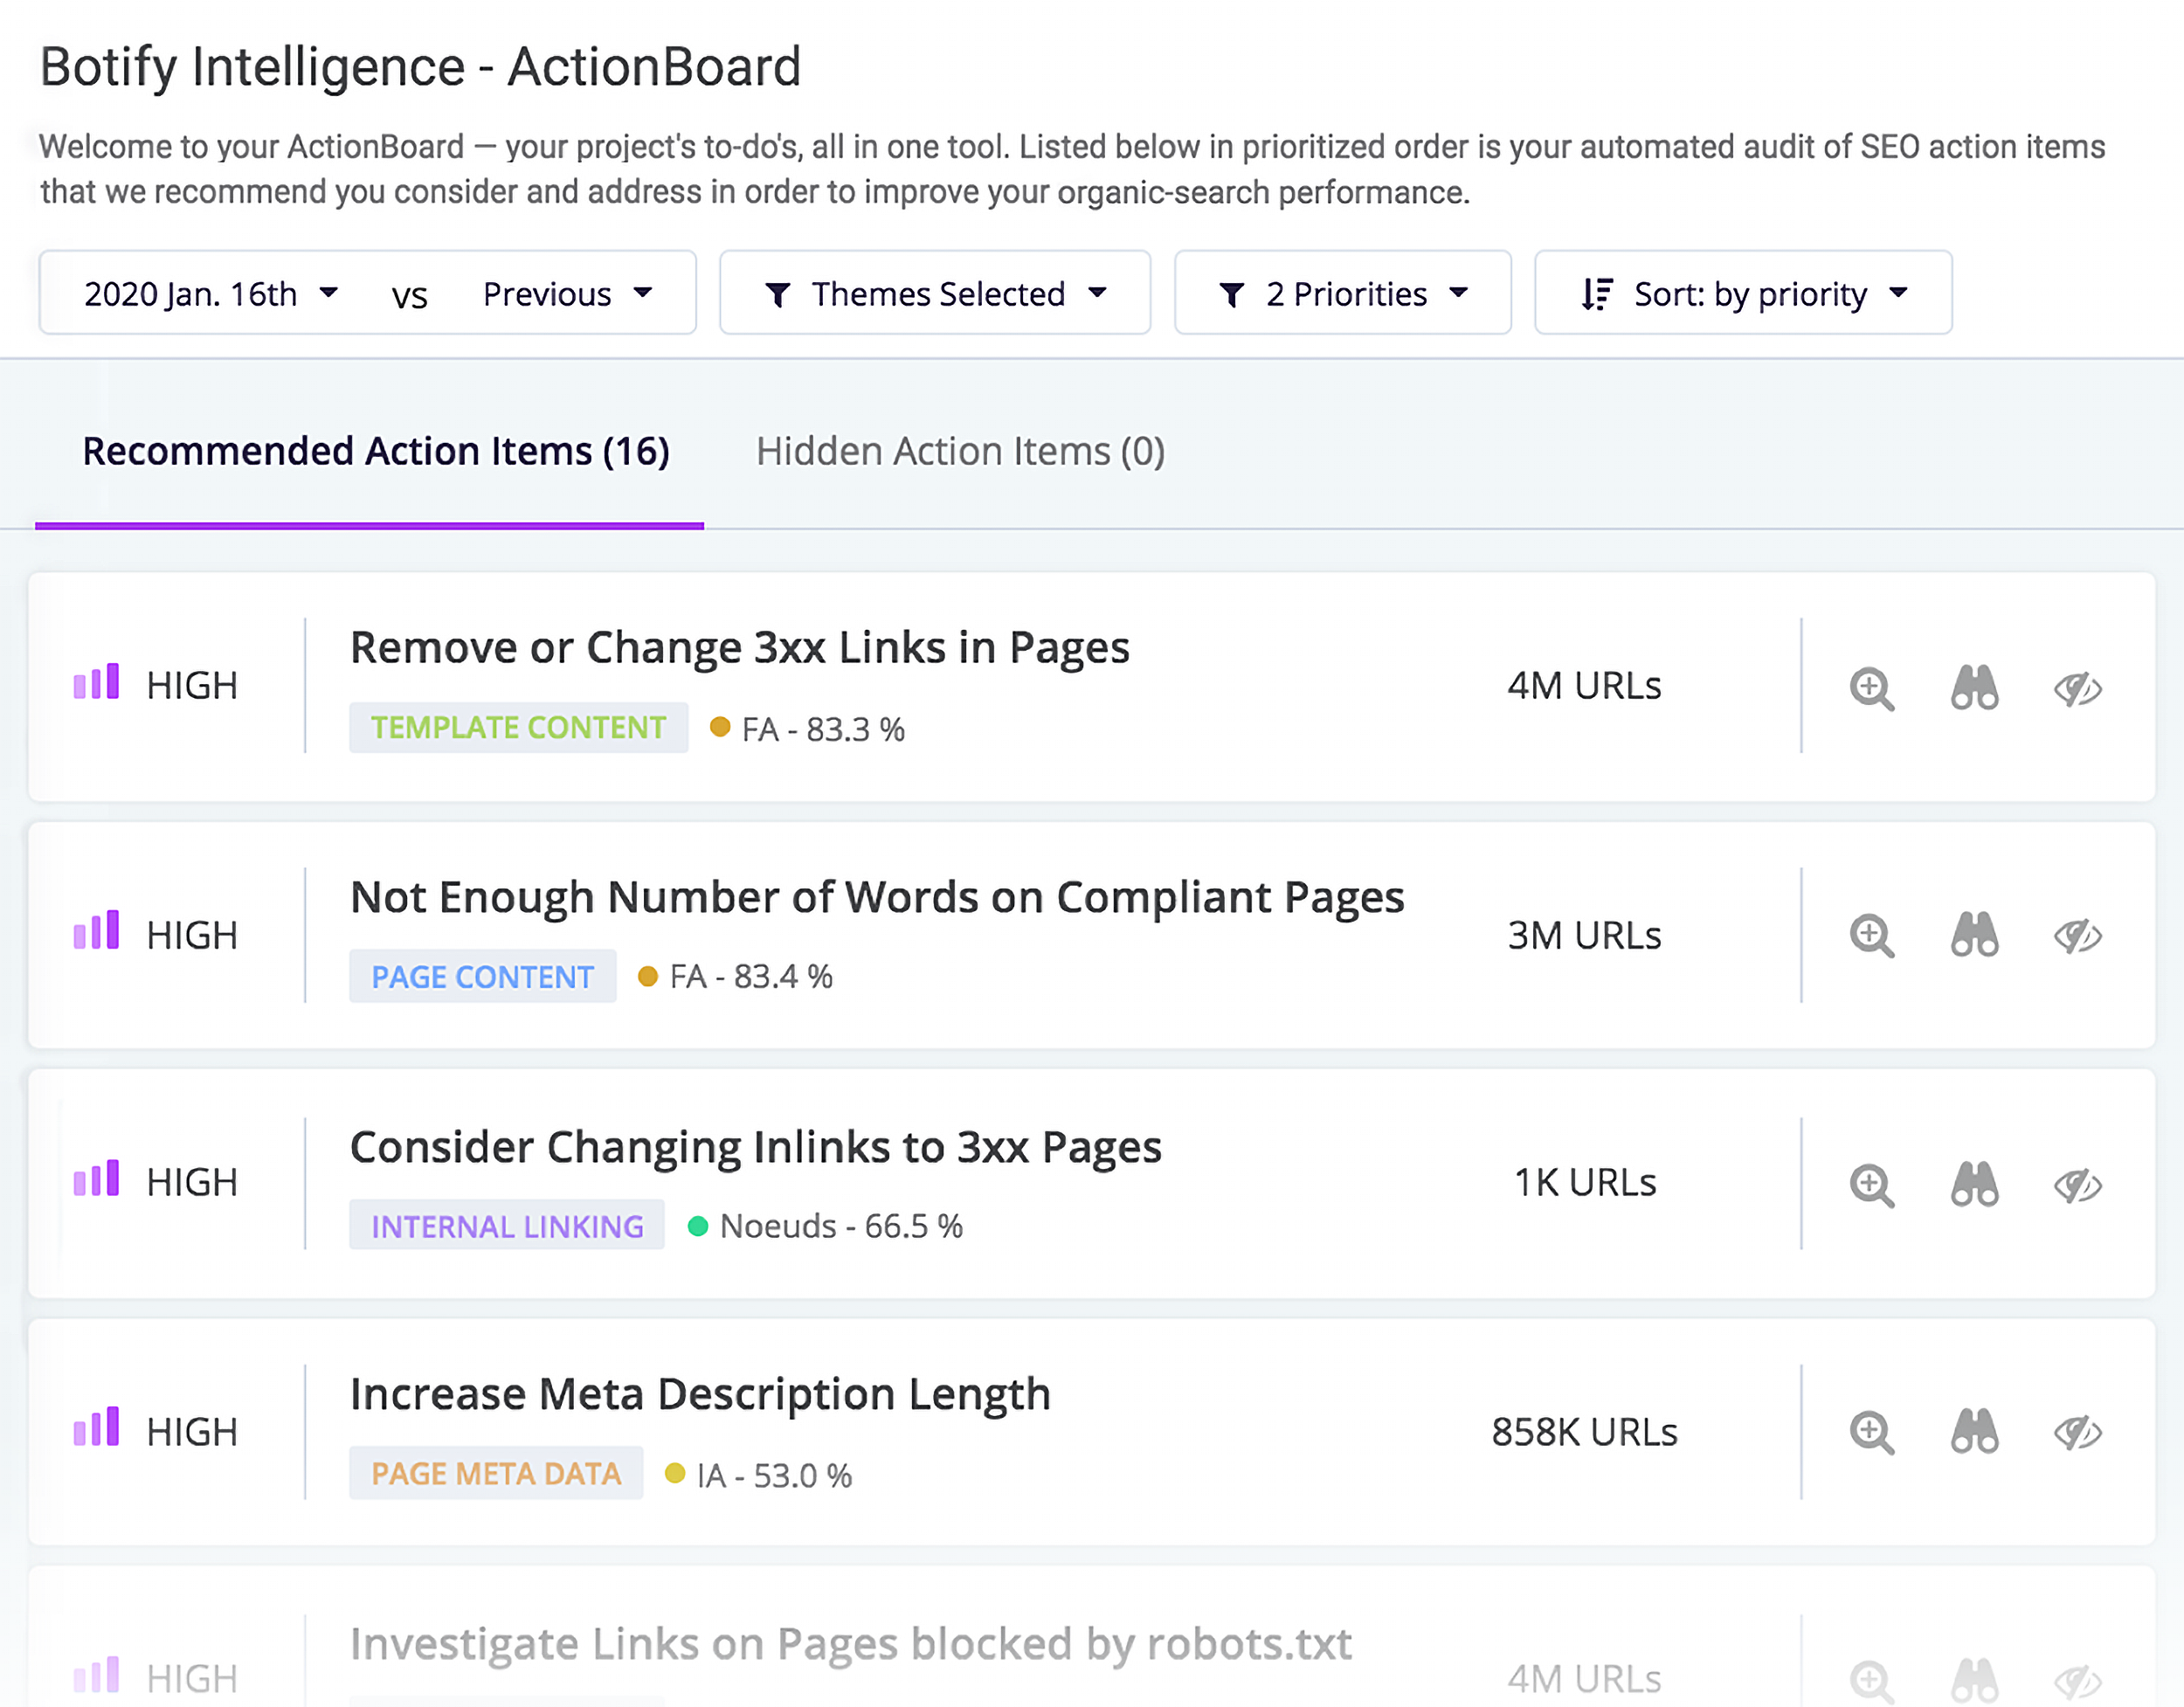Viewport: 2184px width, 1707px height.
Task: Hide the Consider Changing Inlinks to 3xx item
Action: (2078, 1185)
